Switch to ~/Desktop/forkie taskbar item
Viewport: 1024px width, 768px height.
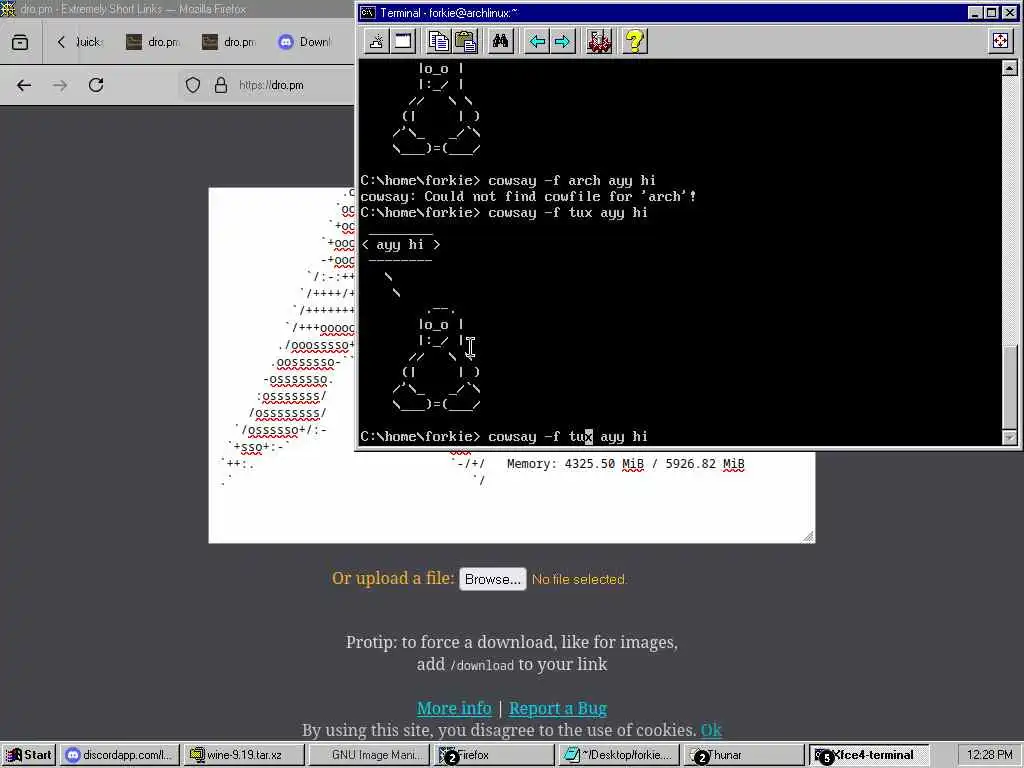click(618, 755)
